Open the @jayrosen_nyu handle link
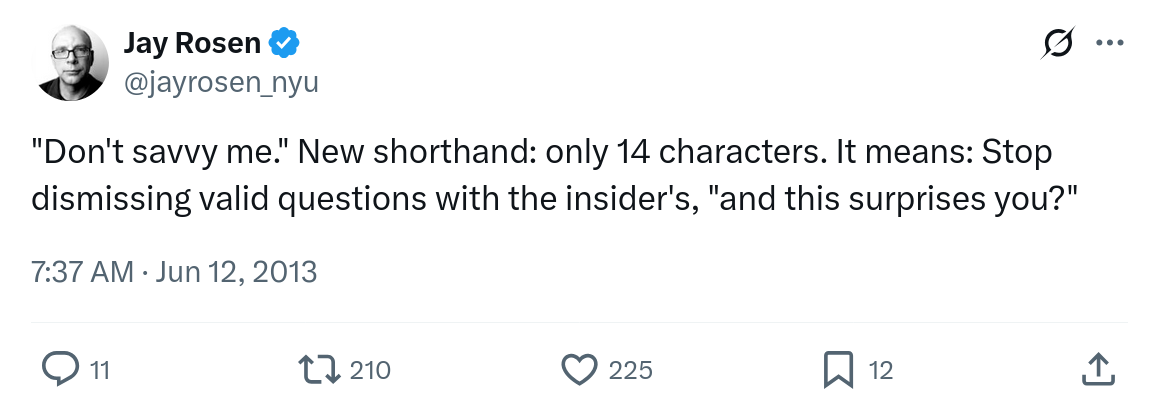 [220, 83]
